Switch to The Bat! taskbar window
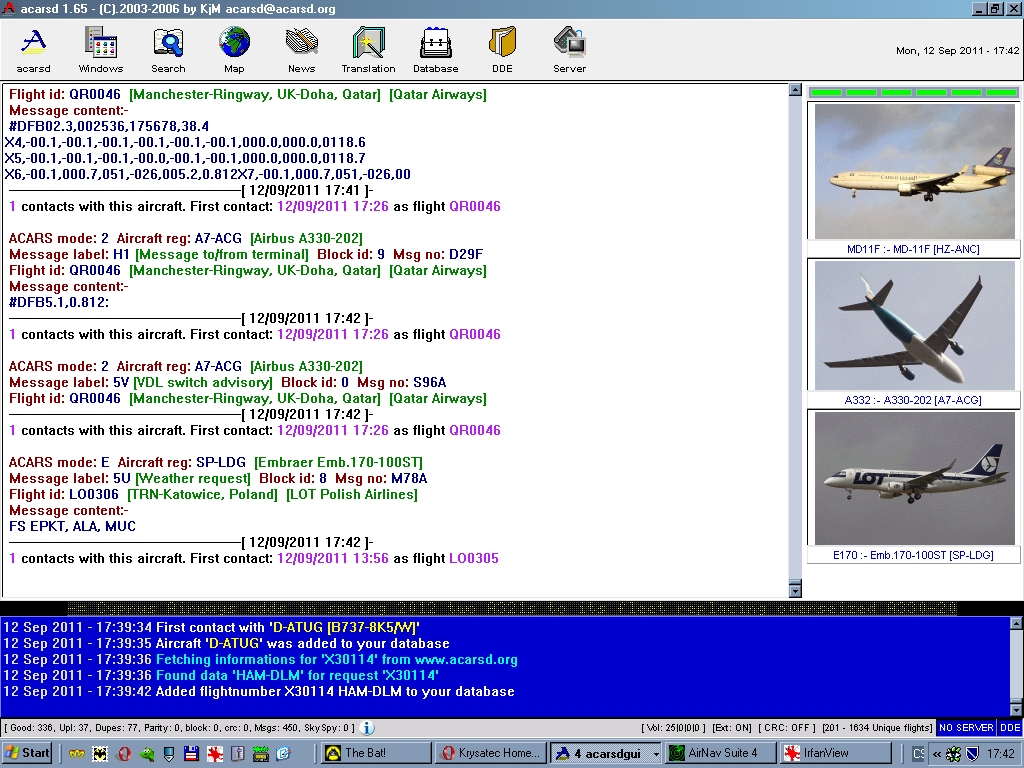 coord(377,753)
